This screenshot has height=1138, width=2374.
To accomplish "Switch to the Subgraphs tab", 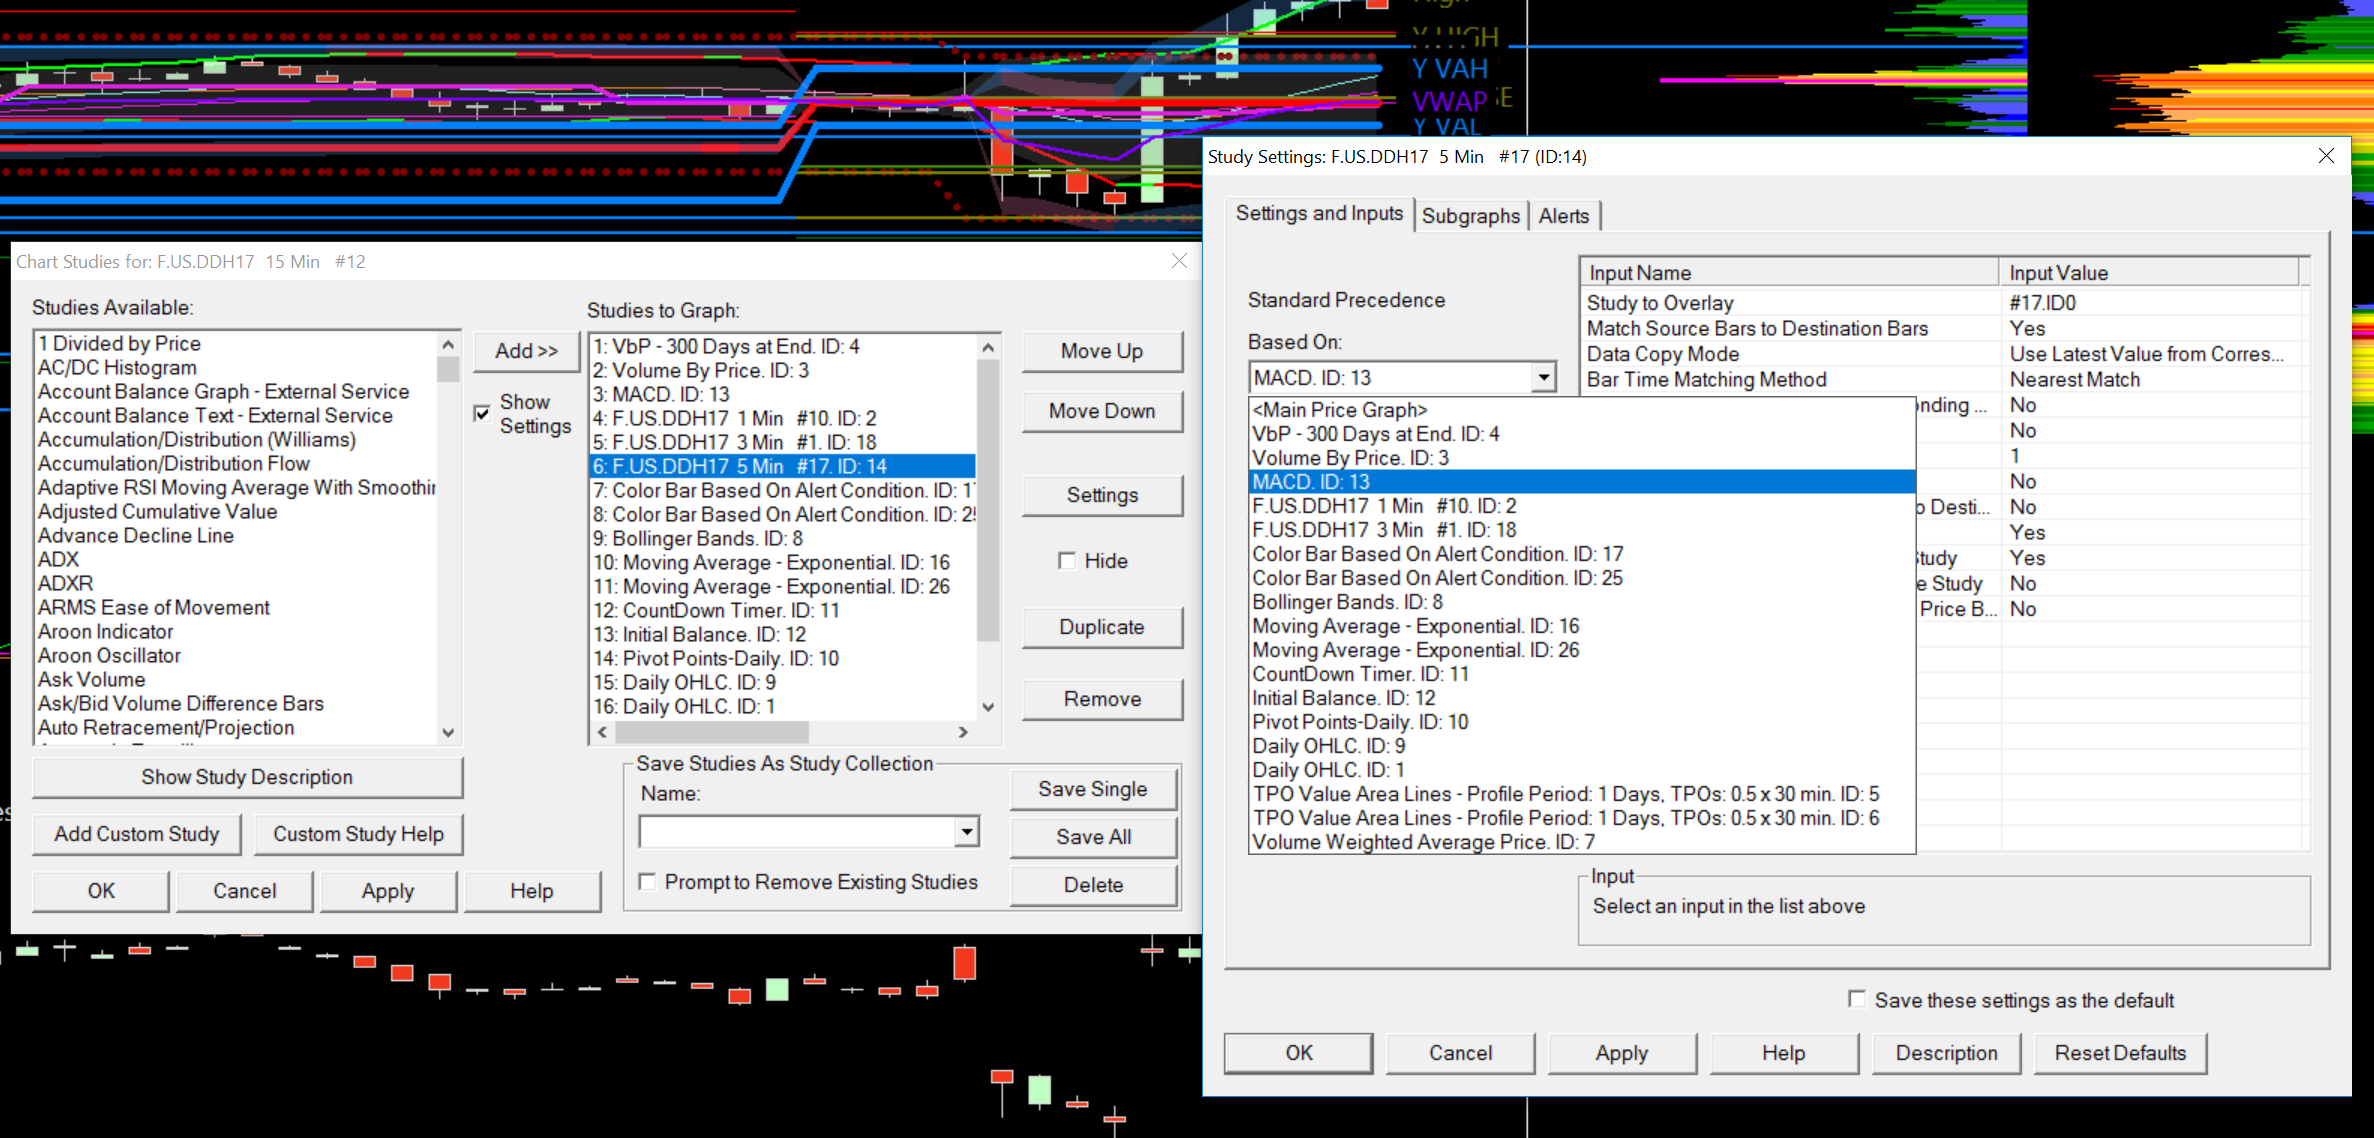I will click(x=1470, y=216).
